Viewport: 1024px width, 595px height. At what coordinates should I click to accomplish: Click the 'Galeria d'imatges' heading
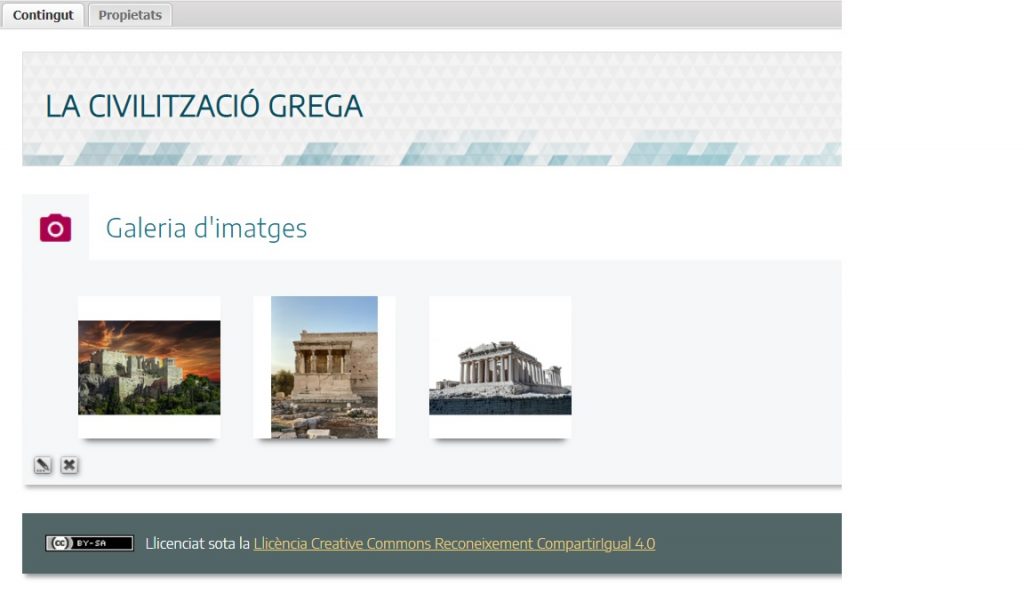206,228
